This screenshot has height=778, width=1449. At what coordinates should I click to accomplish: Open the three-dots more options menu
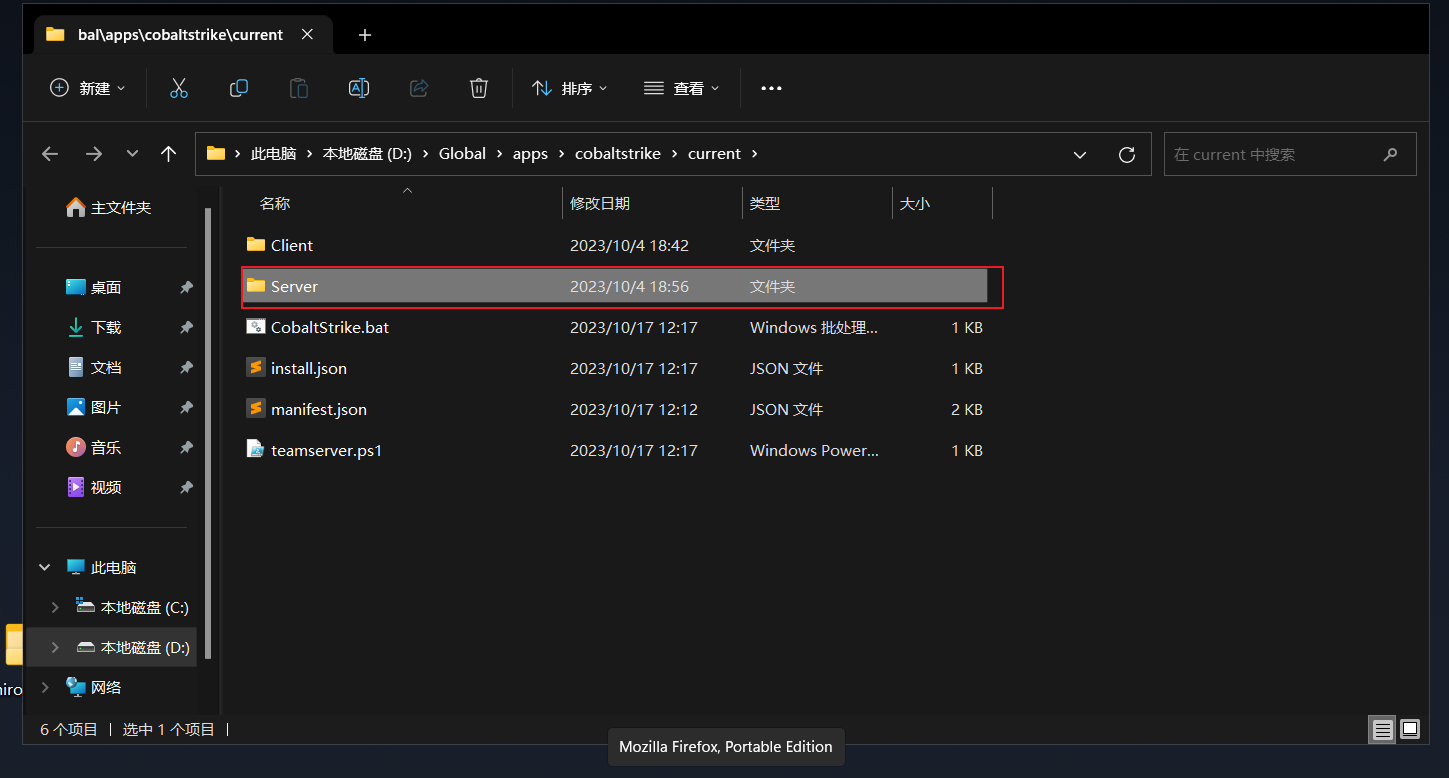(771, 88)
